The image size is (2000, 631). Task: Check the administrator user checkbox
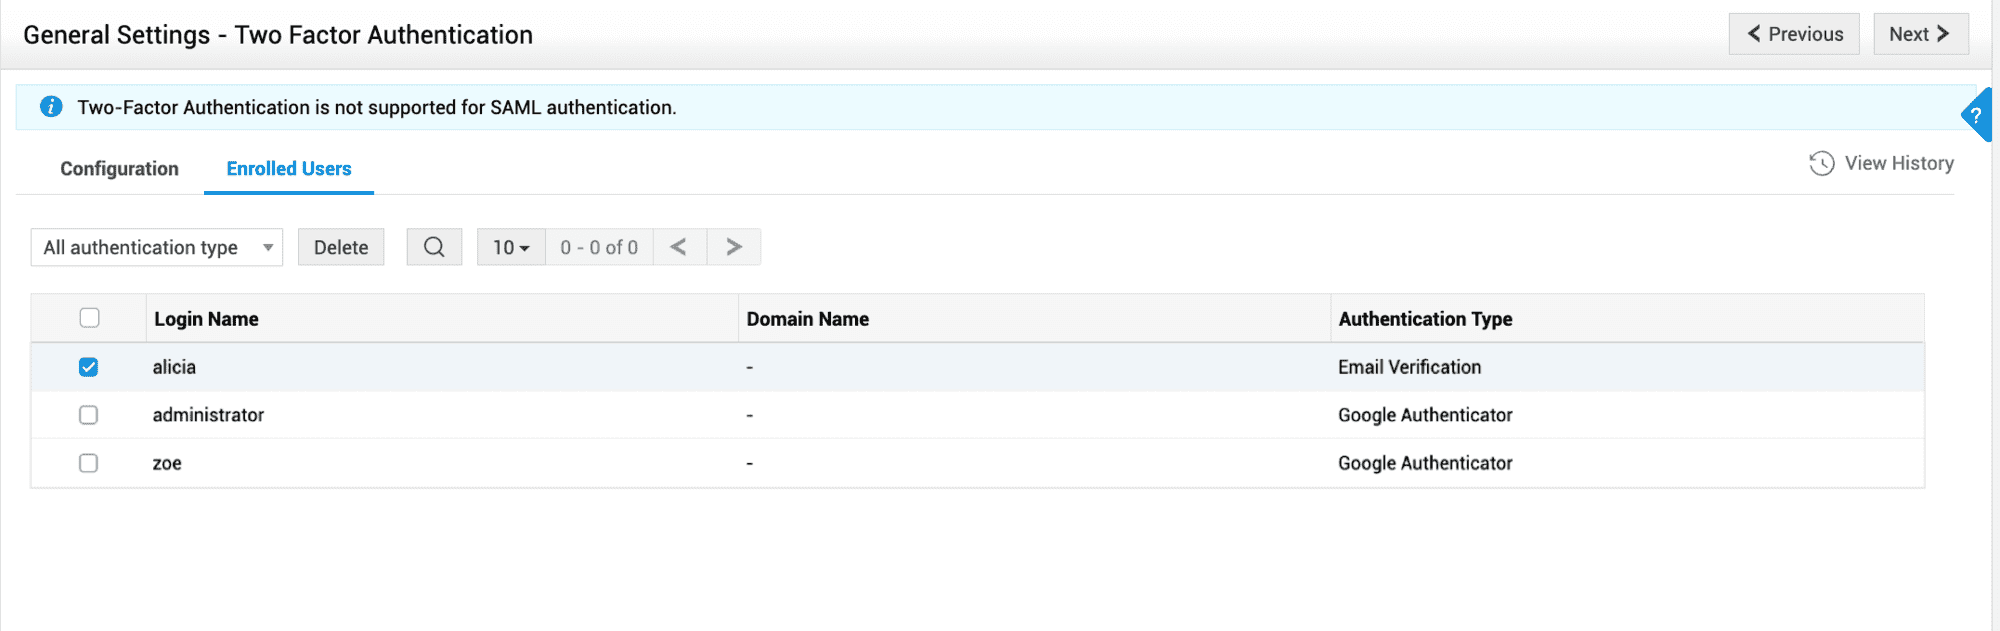[x=89, y=415]
